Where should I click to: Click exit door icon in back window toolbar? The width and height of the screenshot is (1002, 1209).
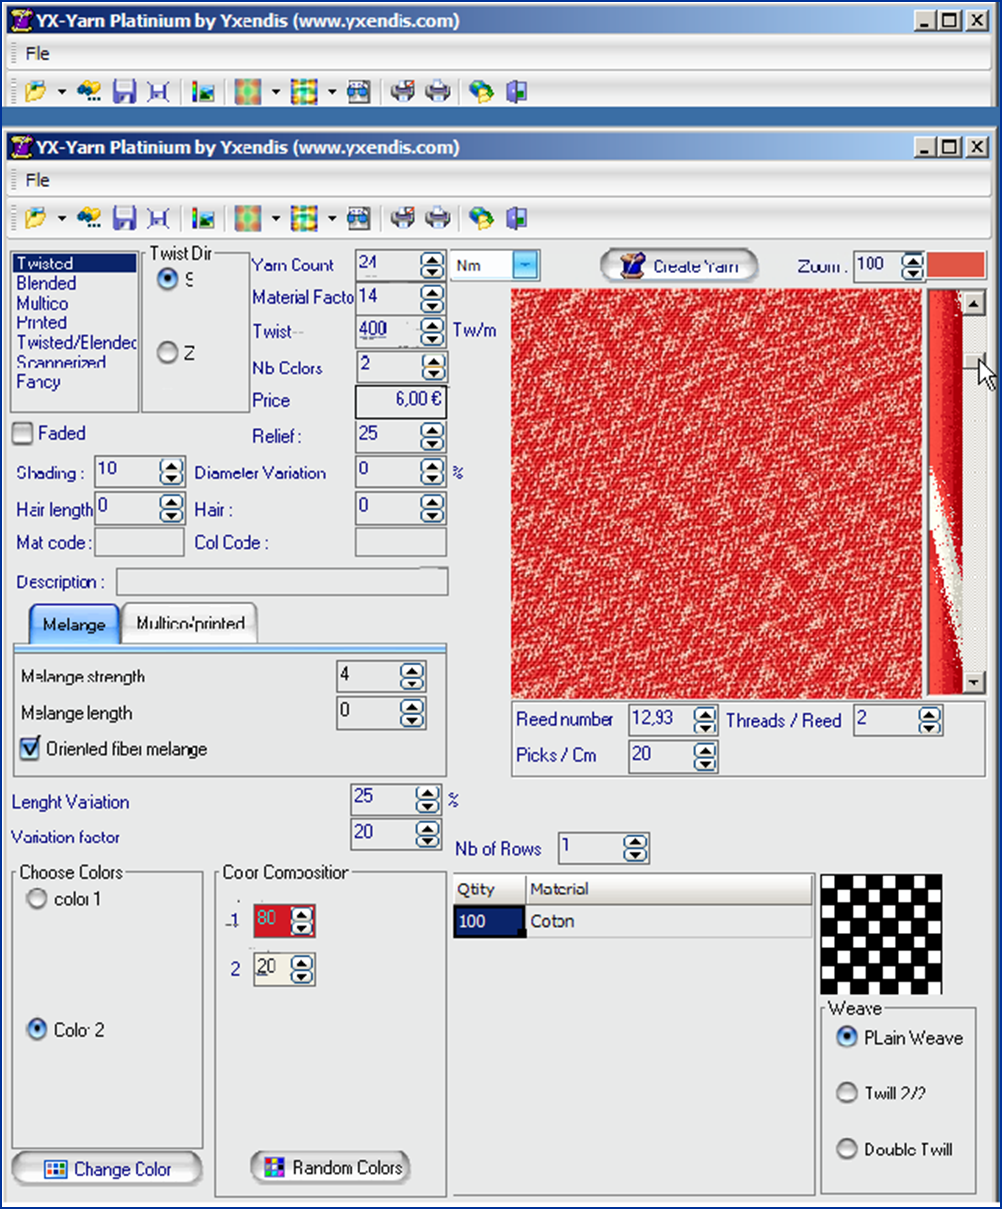[x=516, y=92]
